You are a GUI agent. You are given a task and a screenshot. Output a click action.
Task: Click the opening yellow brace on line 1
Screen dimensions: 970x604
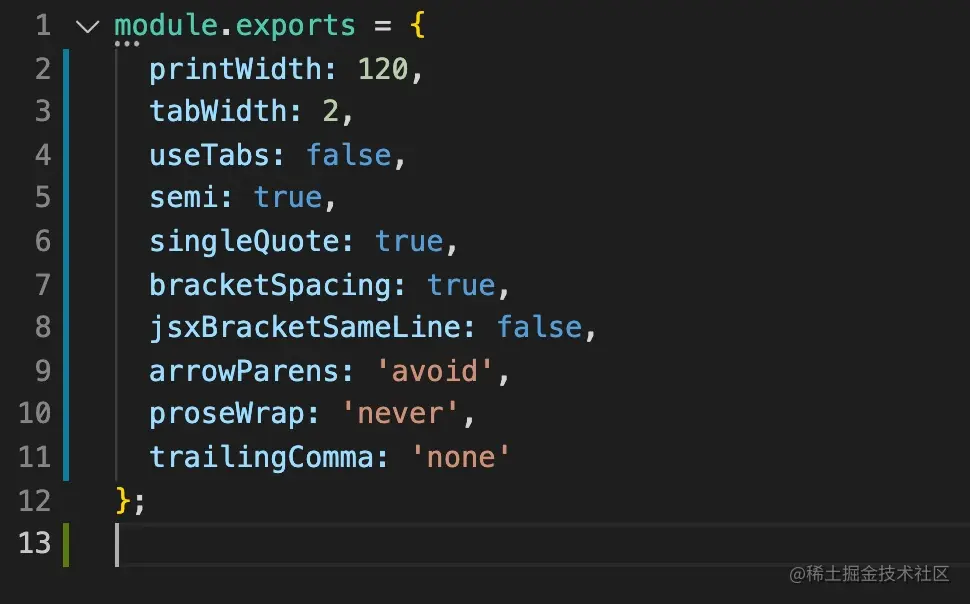tap(418, 26)
